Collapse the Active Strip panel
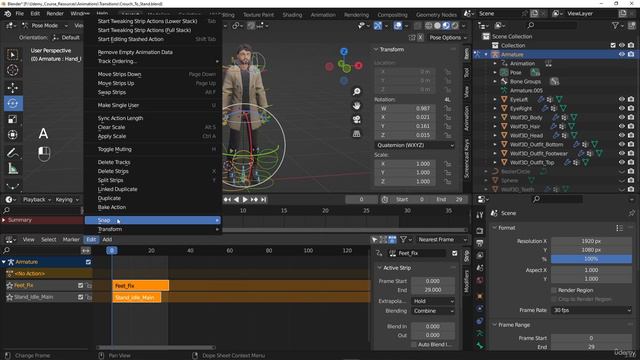 pos(380,268)
